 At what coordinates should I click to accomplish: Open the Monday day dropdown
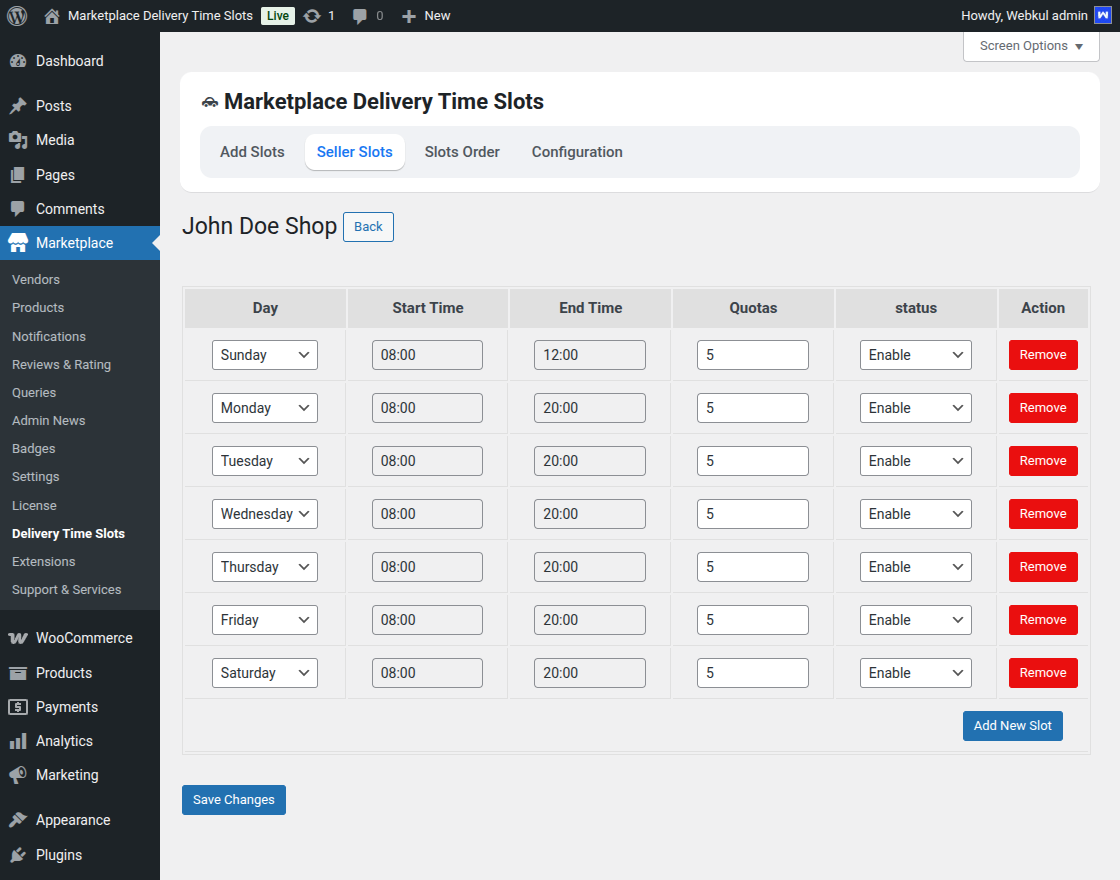click(264, 408)
